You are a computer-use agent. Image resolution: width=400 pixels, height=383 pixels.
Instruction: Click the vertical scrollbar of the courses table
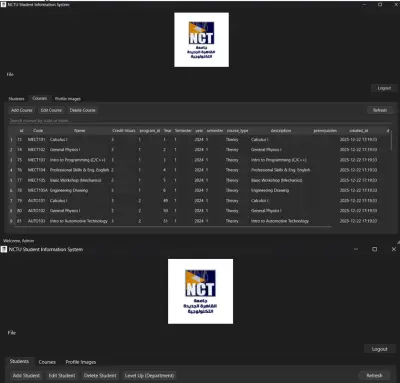point(391,140)
